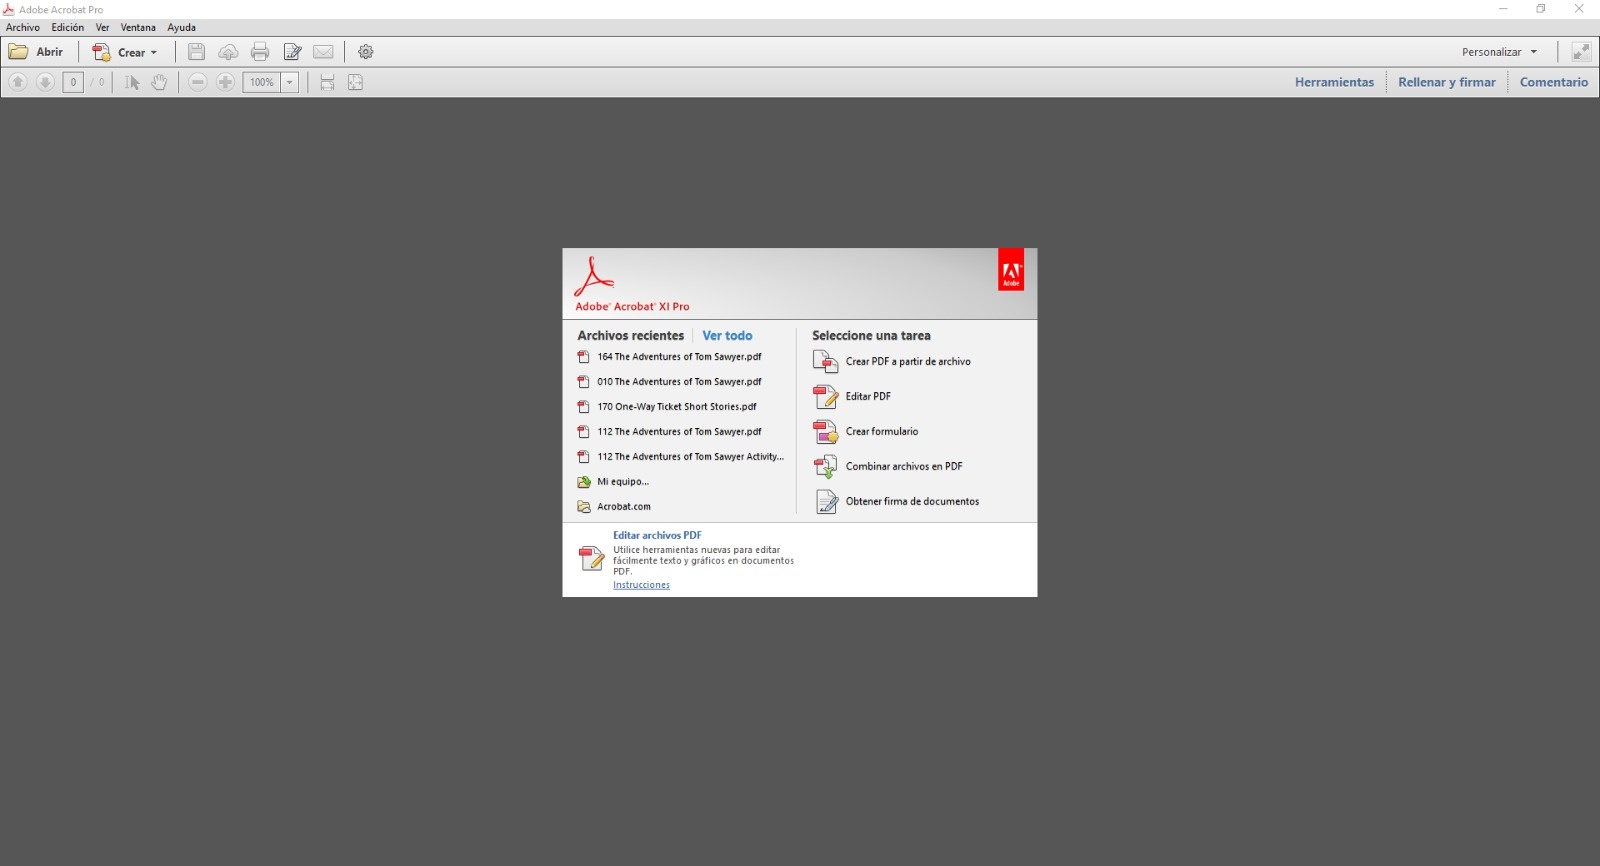Click the save file floppy icon

196,52
